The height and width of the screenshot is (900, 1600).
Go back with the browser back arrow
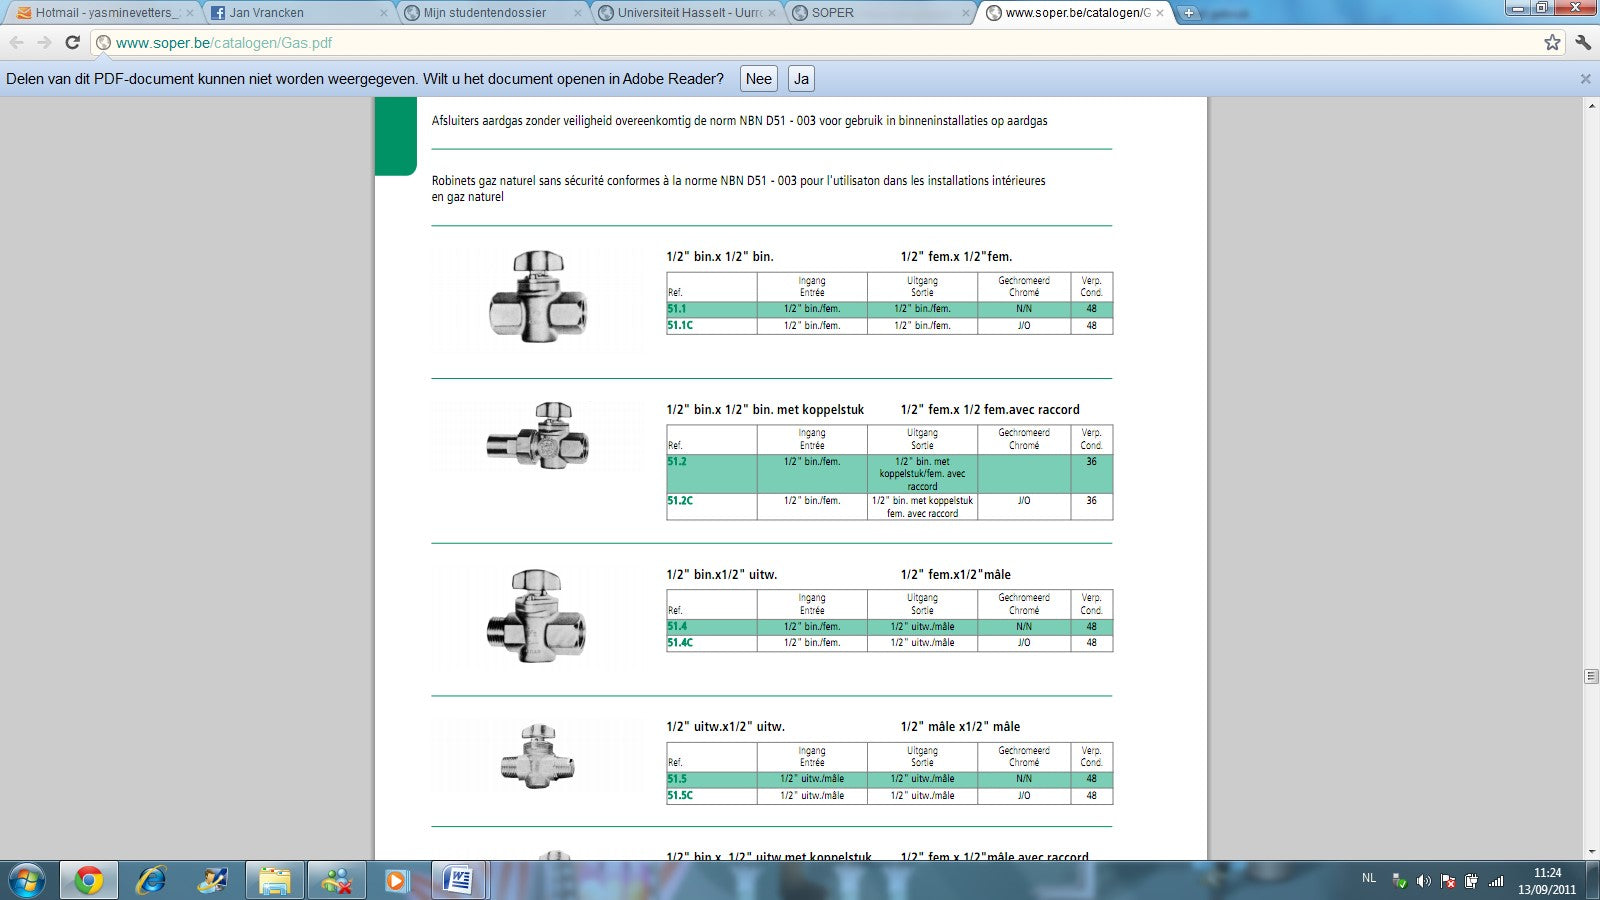17,42
